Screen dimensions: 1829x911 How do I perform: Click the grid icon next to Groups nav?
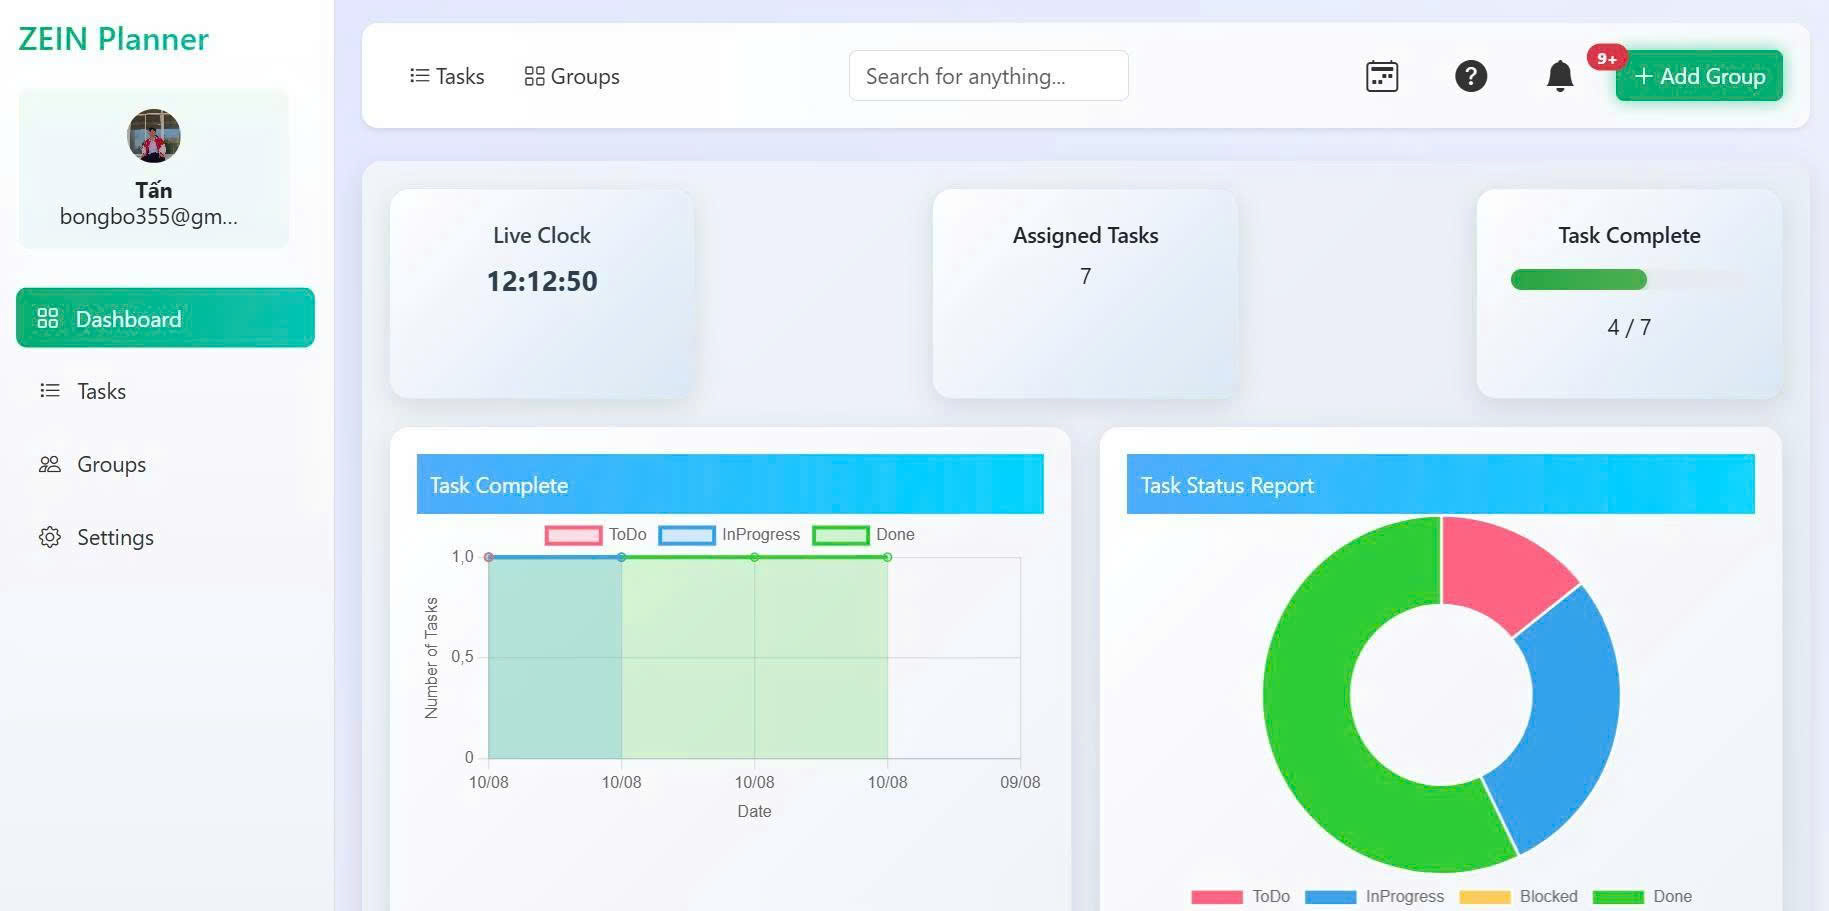535,74
